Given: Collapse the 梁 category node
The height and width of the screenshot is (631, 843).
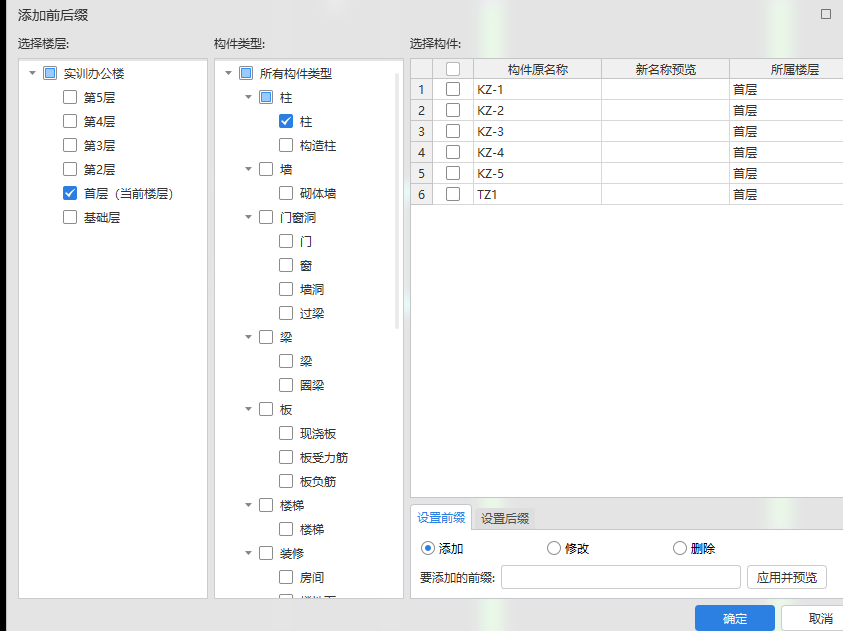Looking at the screenshot, I should click(x=248, y=337).
